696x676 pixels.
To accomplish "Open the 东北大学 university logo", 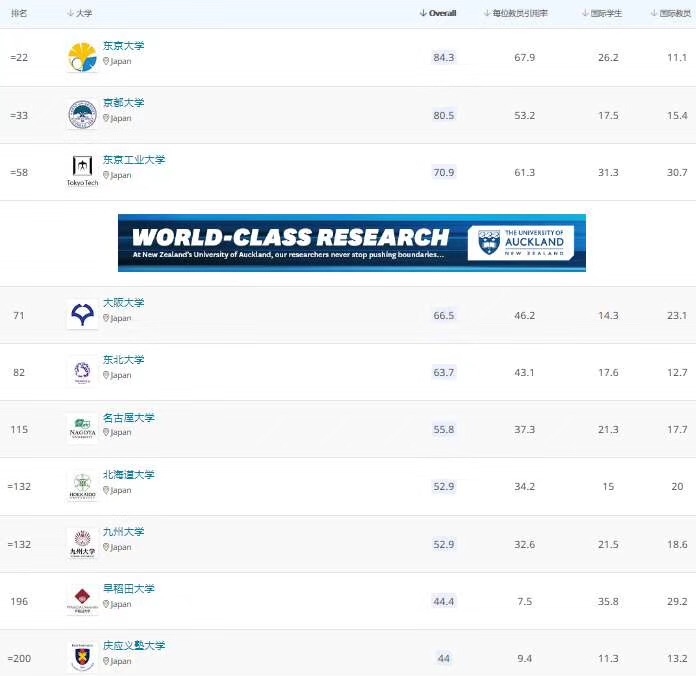I will pos(82,372).
